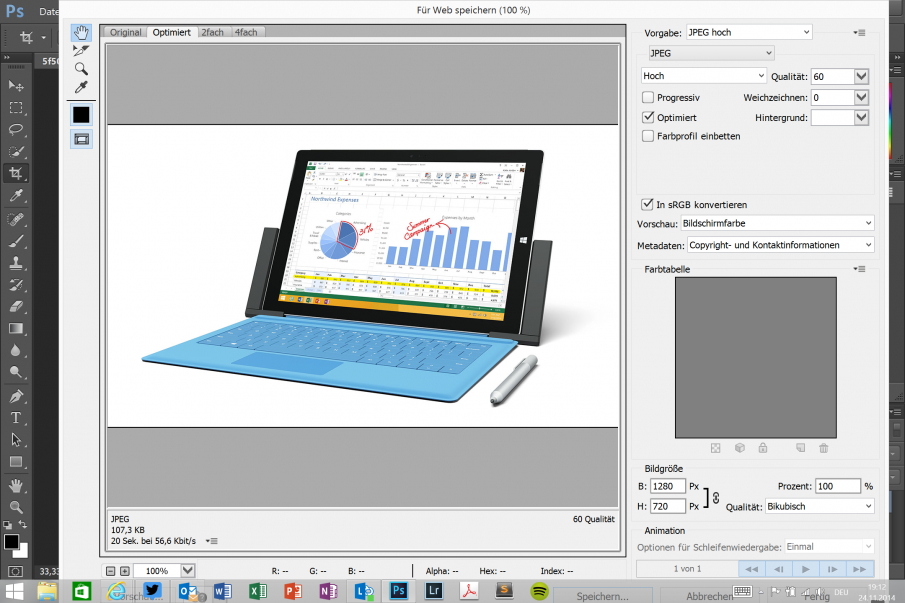Select the Slice Select tool in dialog

pos(81,51)
